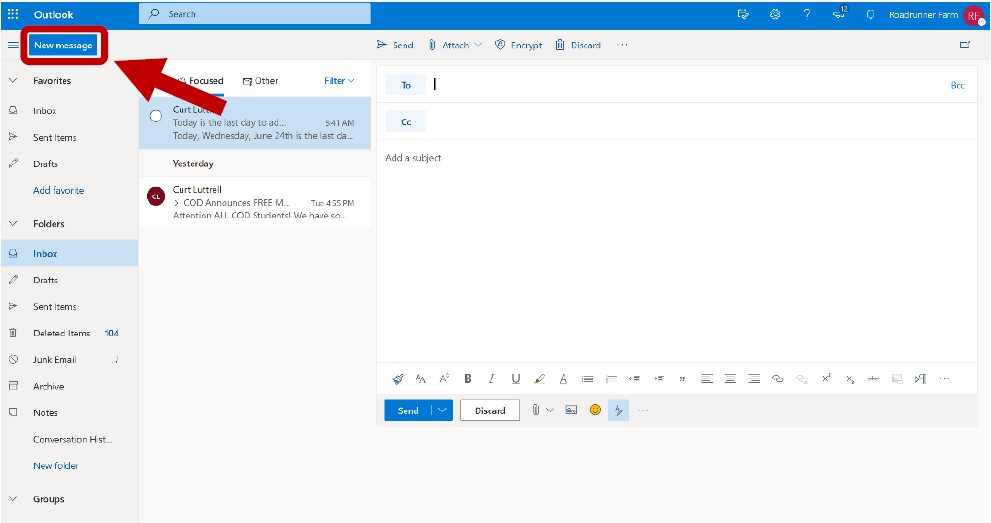Expand the Groups section
The image size is (991, 523).
[13, 499]
